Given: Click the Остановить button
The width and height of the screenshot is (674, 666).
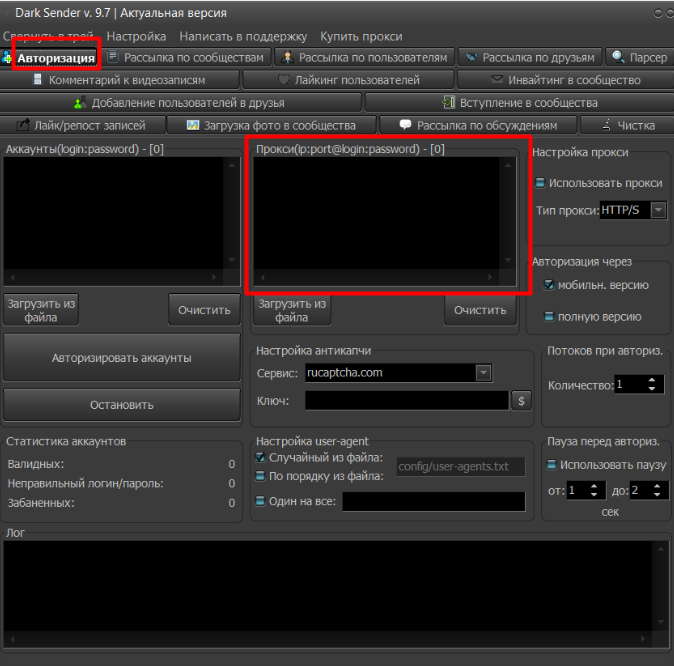Looking at the screenshot, I should [122, 405].
